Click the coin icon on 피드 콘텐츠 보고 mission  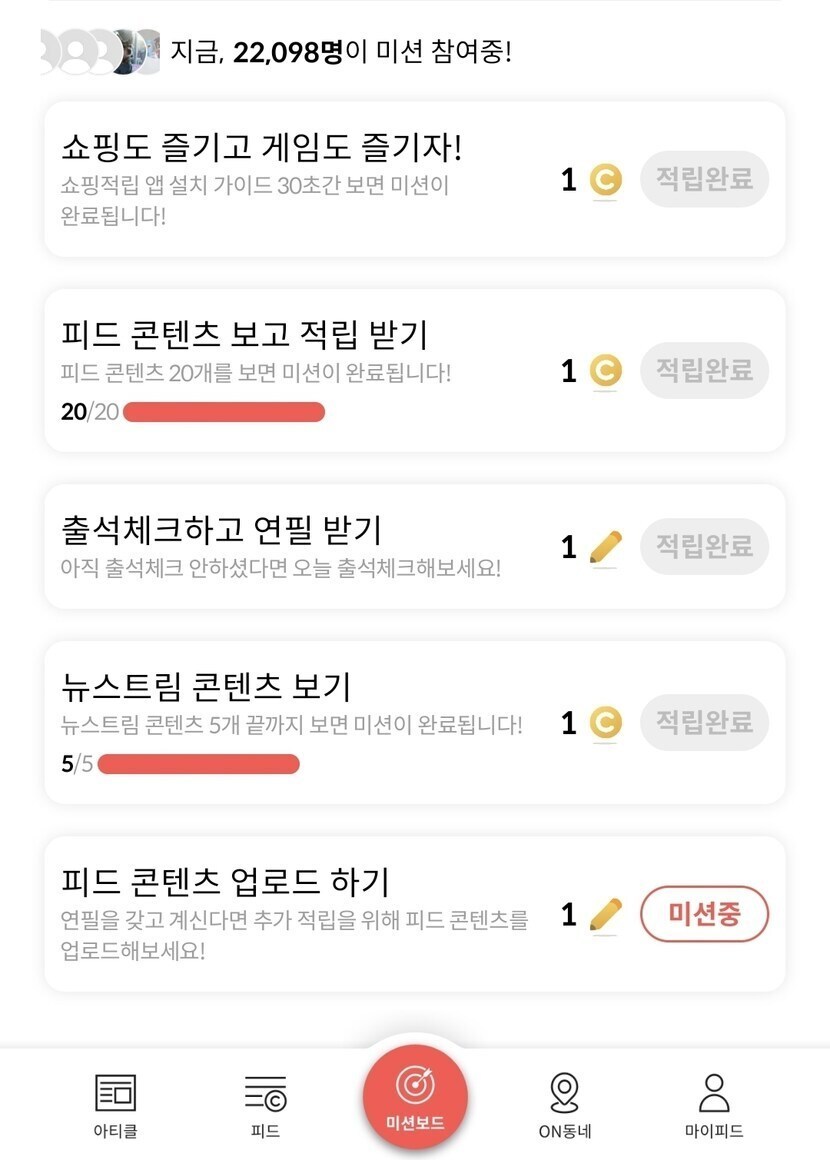click(x=604, y=372)
